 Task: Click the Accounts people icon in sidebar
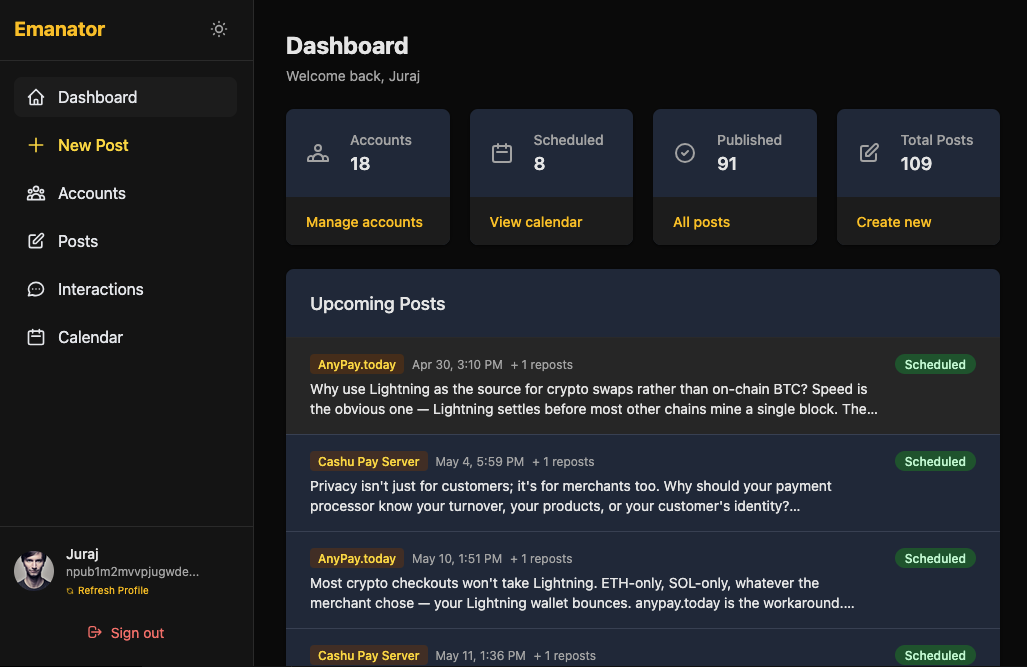point(36,193)
